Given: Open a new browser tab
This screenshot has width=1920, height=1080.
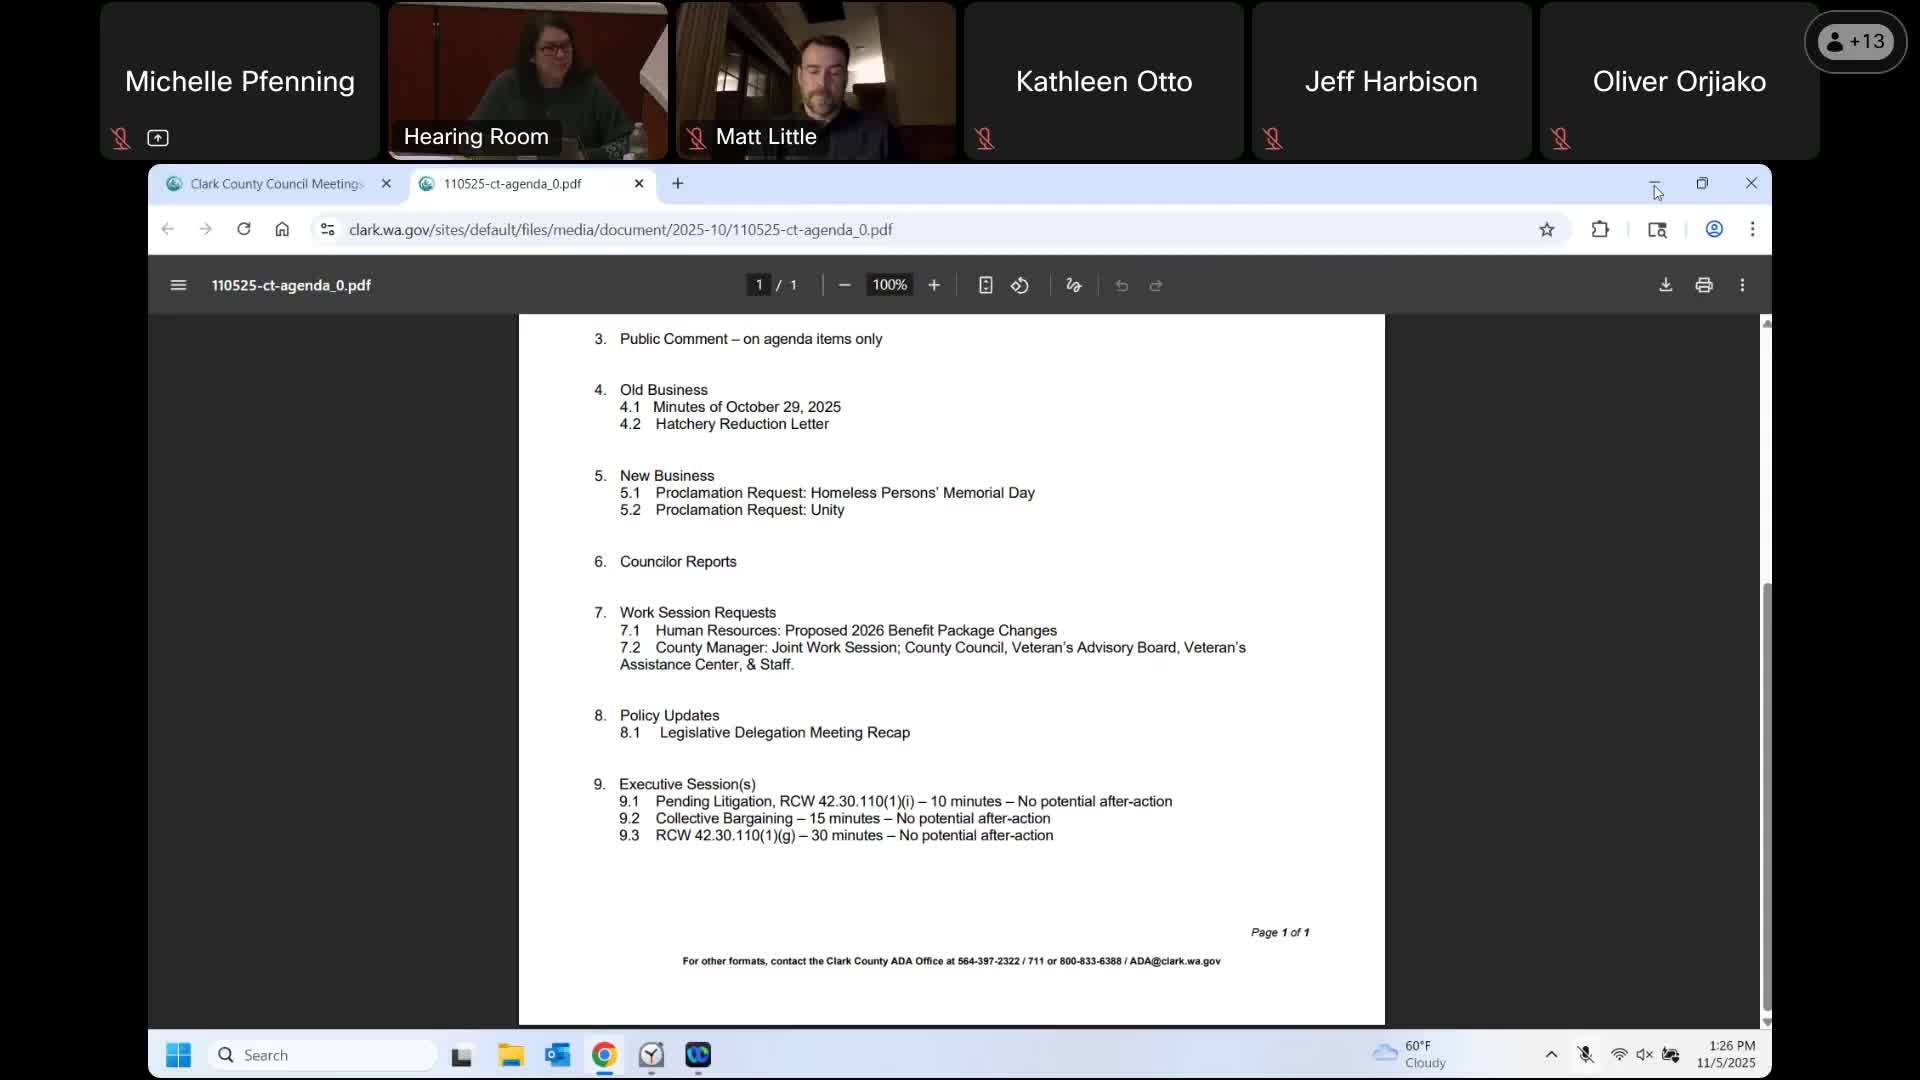Looking at the screenshot, I should [x=678, y=183].
